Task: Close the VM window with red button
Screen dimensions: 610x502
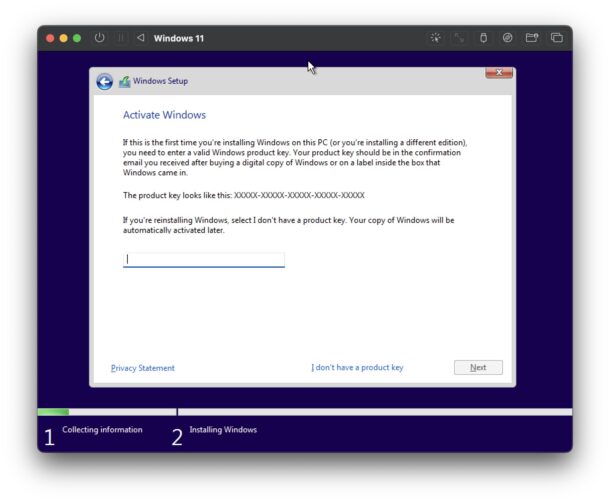Action: [50, 38]
